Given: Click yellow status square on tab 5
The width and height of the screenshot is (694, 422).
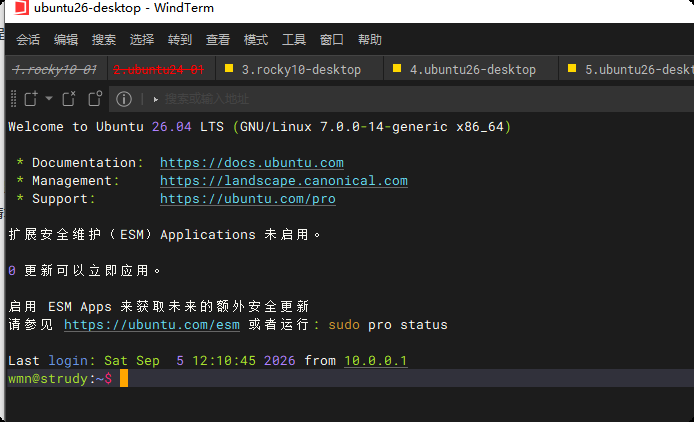Looking at the screenshot, I should click(x=572, y=68).
